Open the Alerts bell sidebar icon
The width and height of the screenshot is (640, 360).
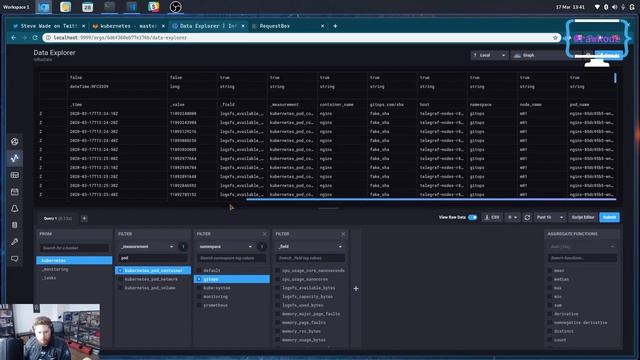[x=15, y=209]
